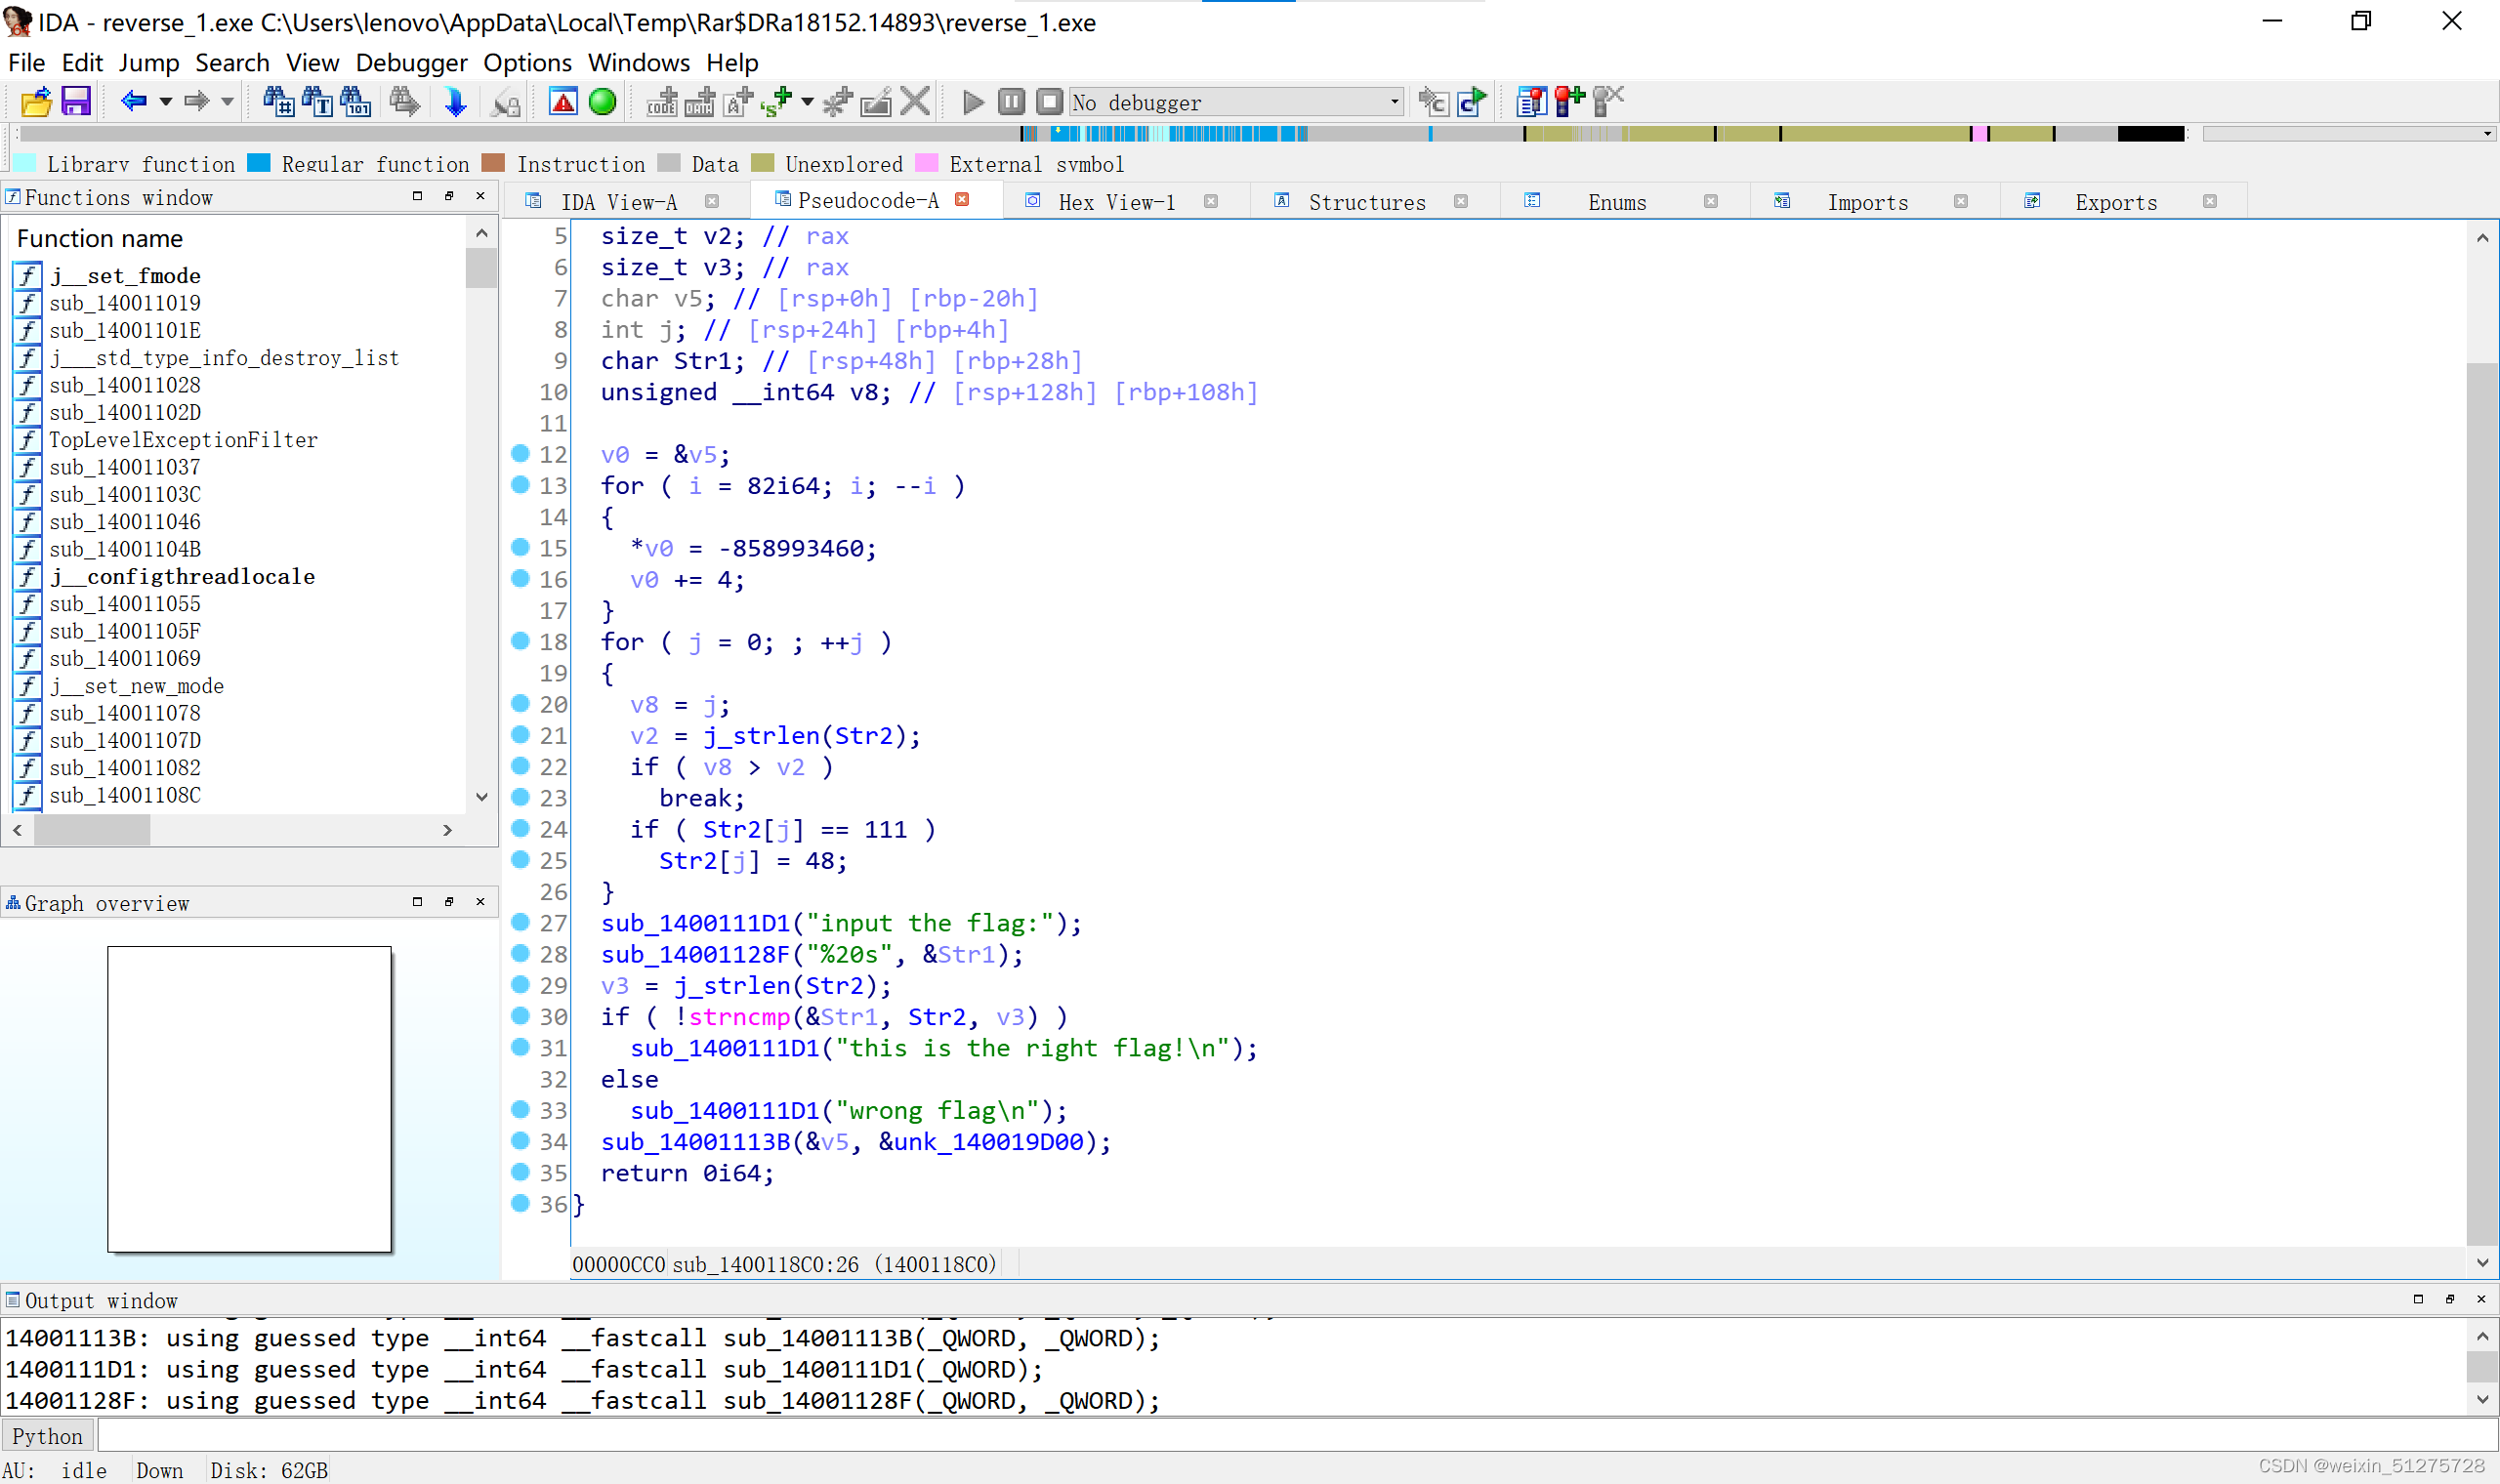This screenshot has height=1484, width=2500.
Task: Click the Graph overview thumbnail
Action: click(250, 1099)
